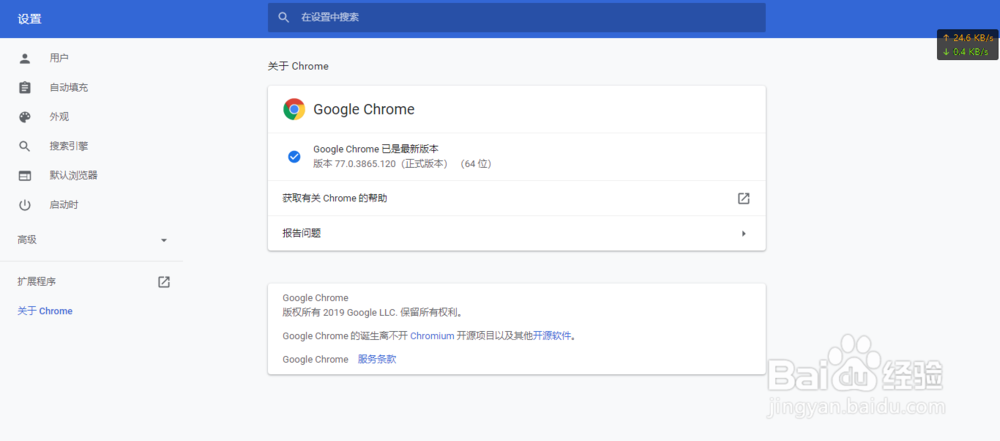Click the upload speed 24.6 KB/s indicator
The image size is (1000, 441).
(x=967, y=38)
